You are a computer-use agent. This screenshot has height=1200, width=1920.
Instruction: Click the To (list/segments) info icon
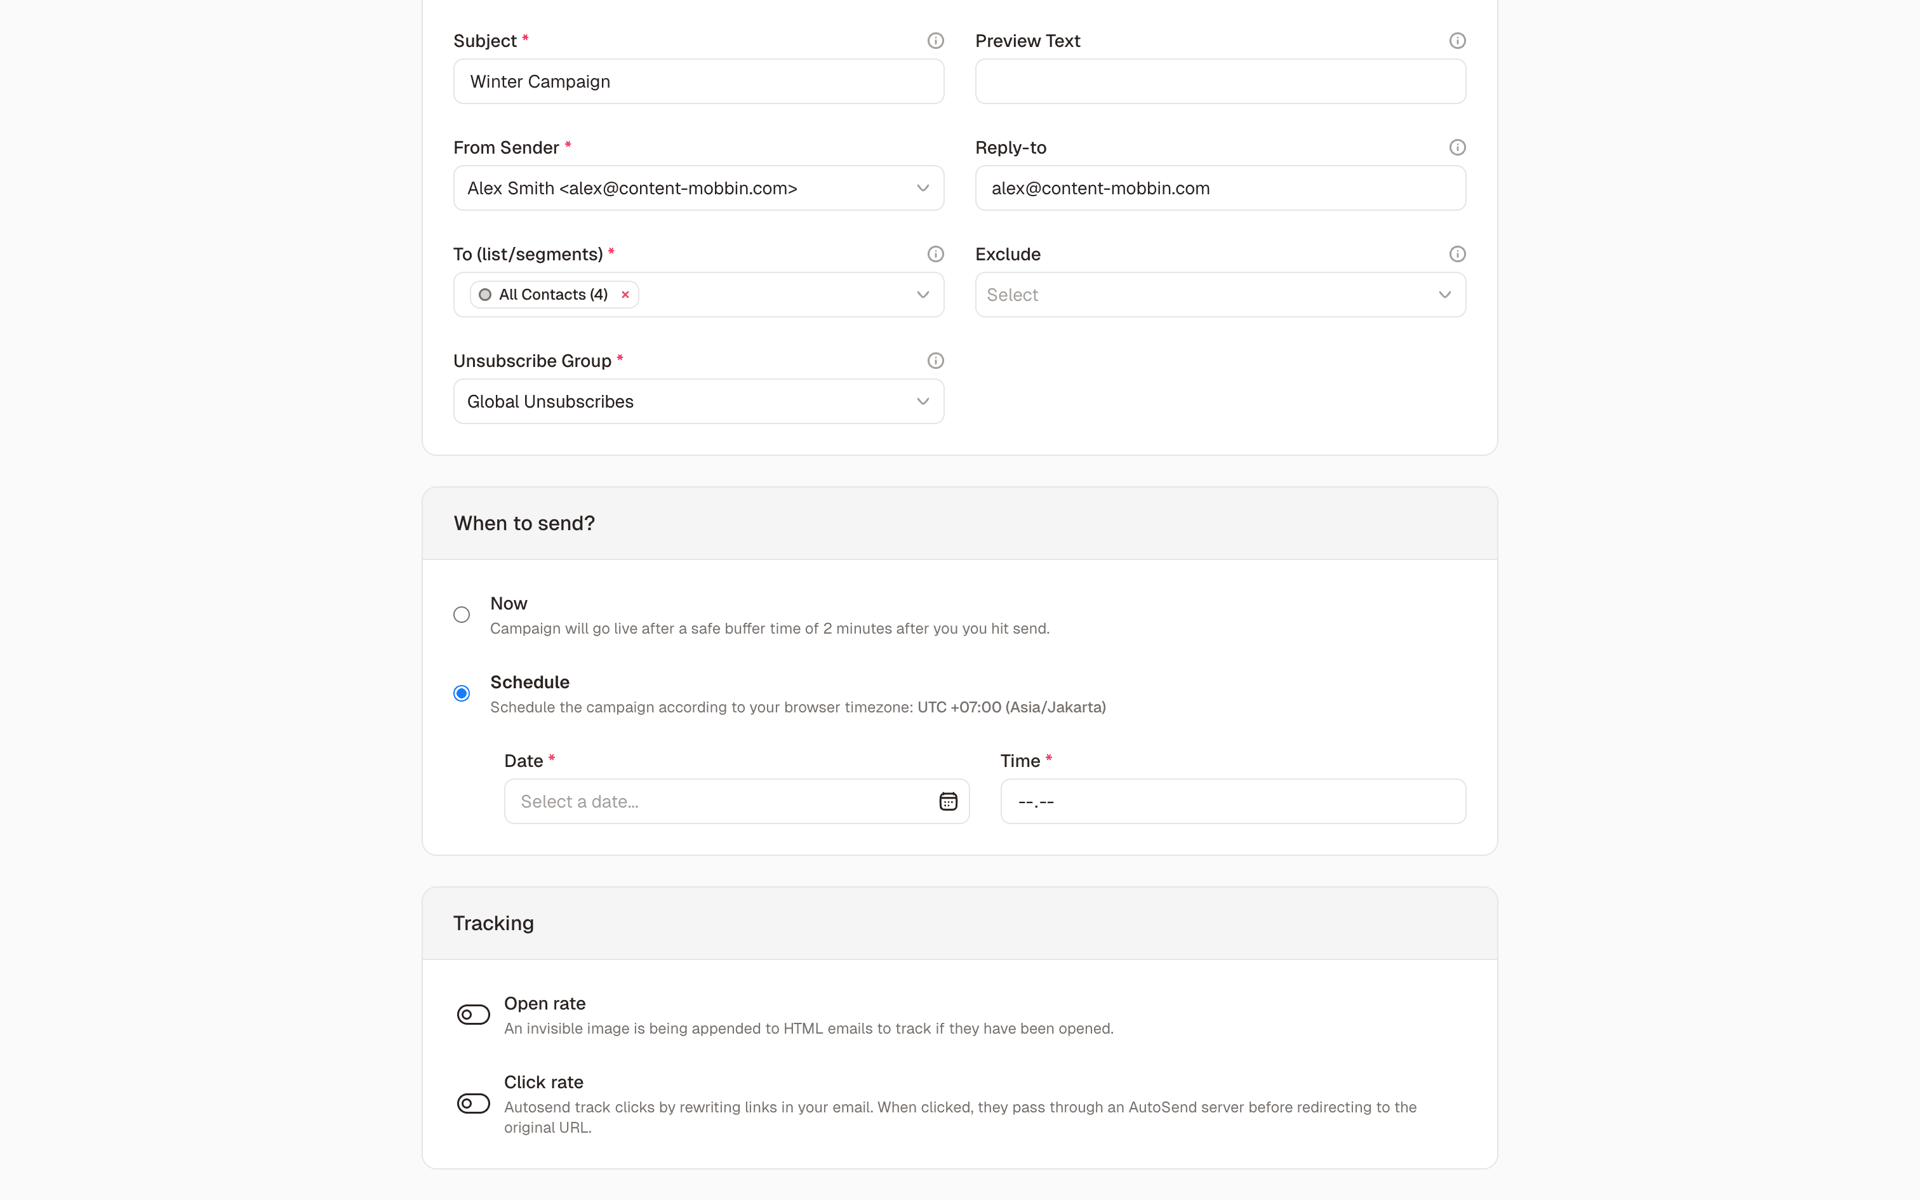click(935, 254)
